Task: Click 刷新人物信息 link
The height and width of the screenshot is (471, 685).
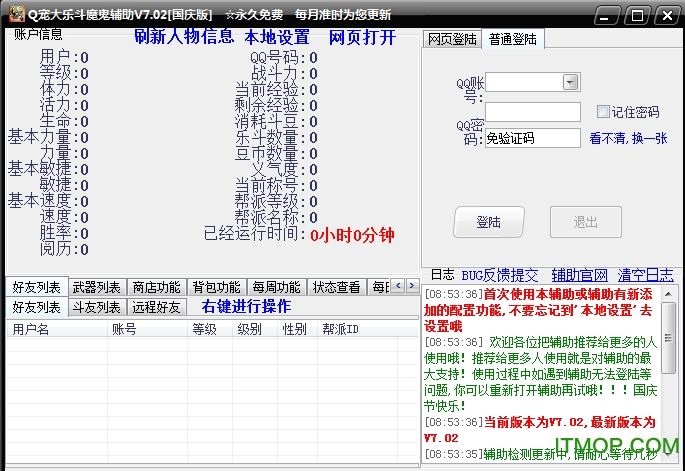Action: click(x=184, y=37)
